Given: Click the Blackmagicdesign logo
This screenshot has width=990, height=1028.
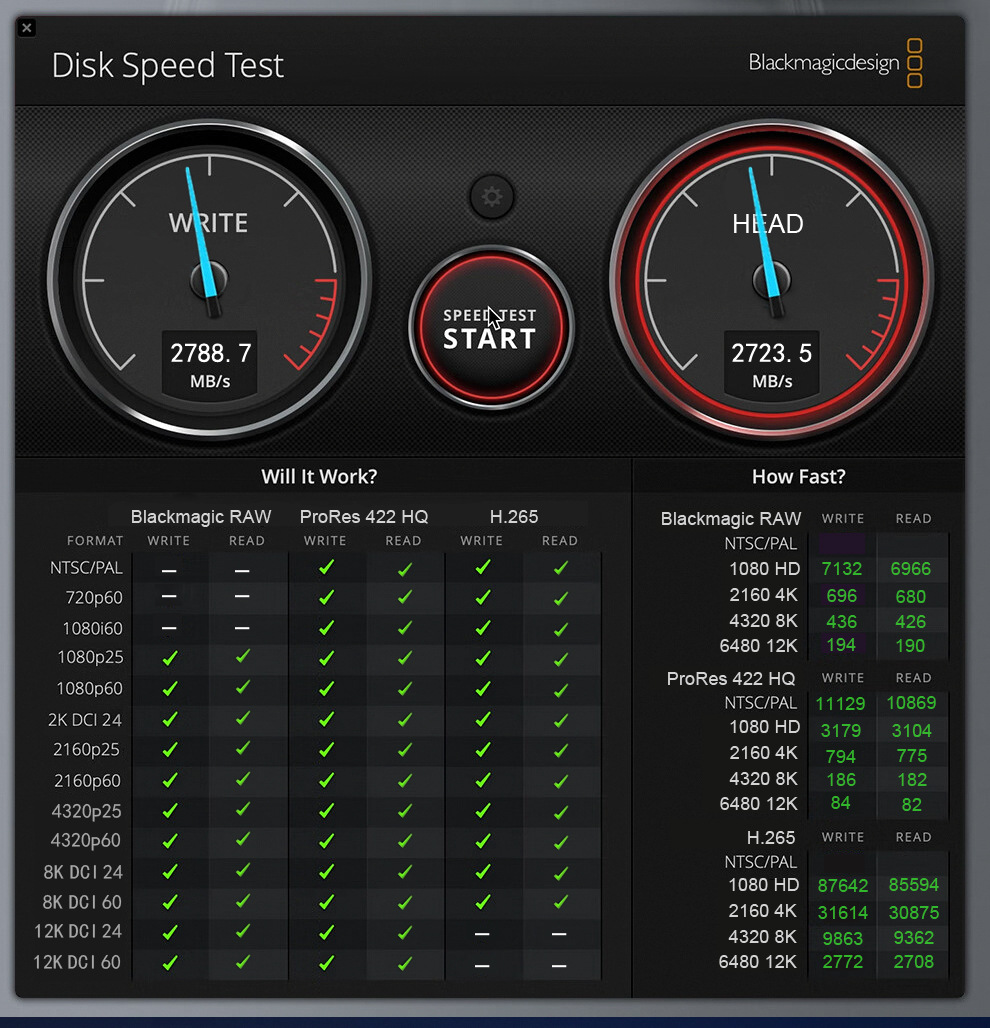Looking at the screenshot, I should click(835, 63).
